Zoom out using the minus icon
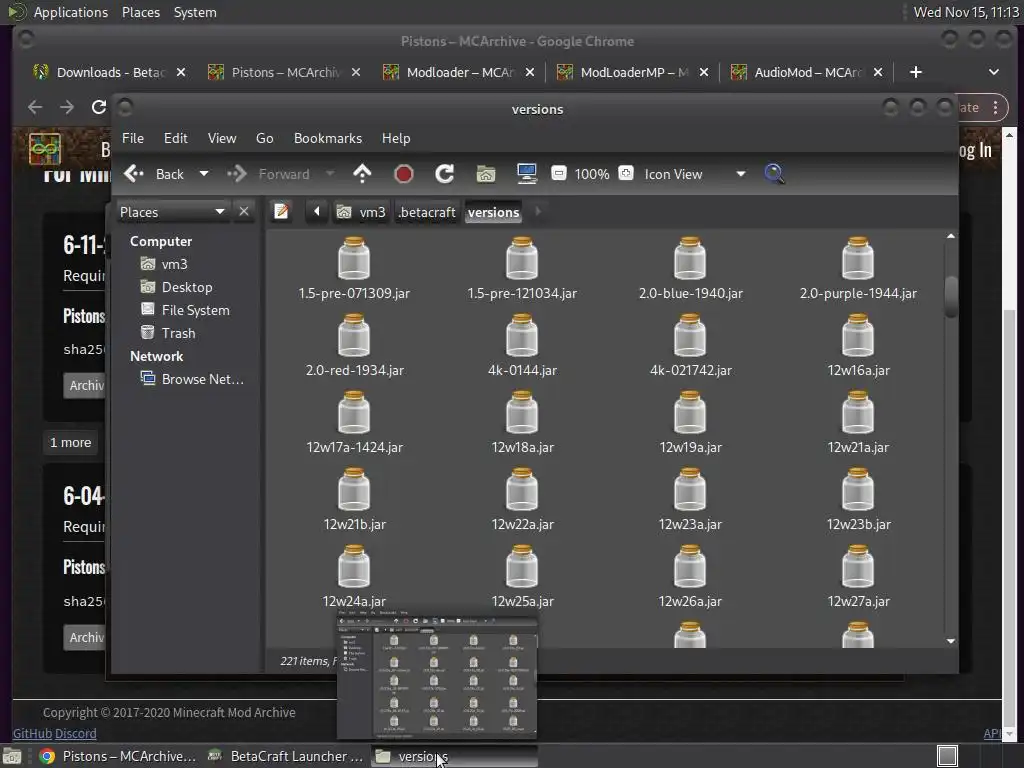The width and height of the screenshot is (1024, 768). click(559, 174)
